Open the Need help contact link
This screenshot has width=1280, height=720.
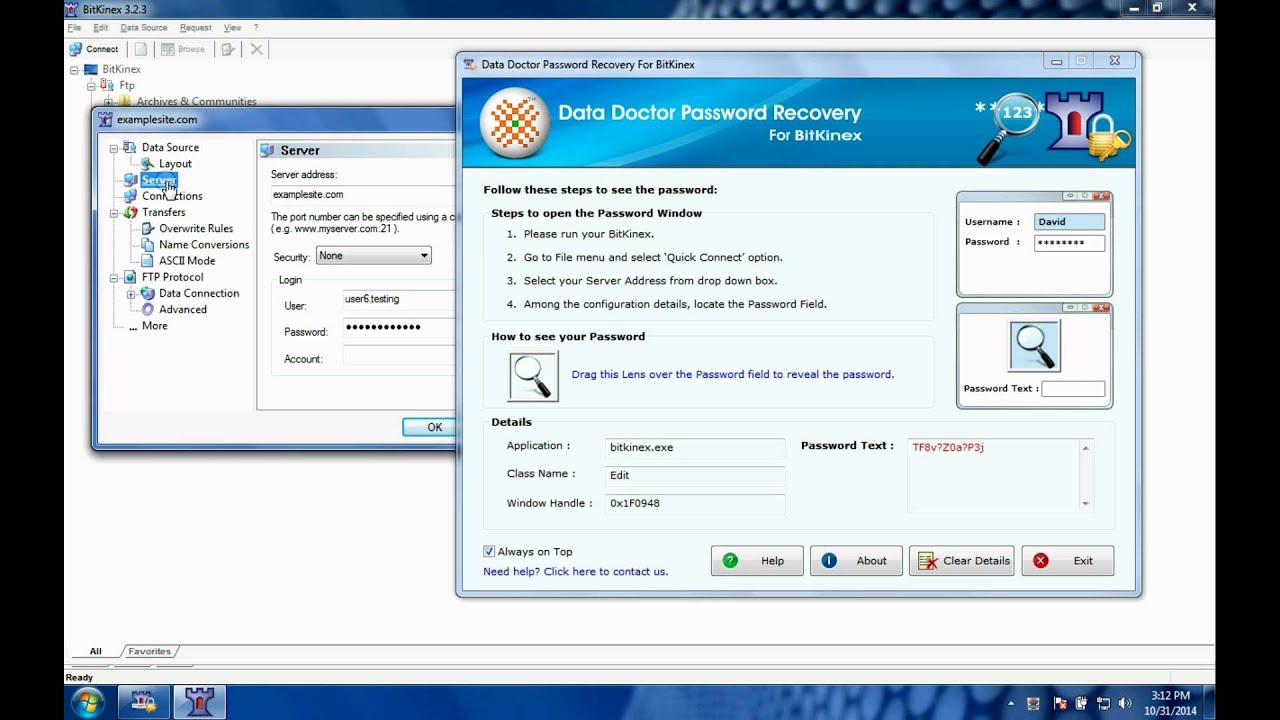tap(575, 572)
